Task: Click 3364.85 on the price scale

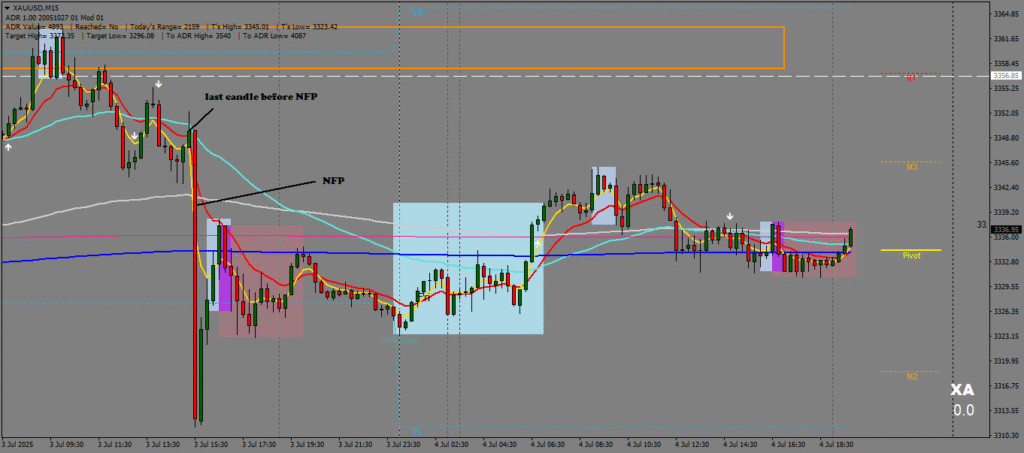Action: [1006, 14]
